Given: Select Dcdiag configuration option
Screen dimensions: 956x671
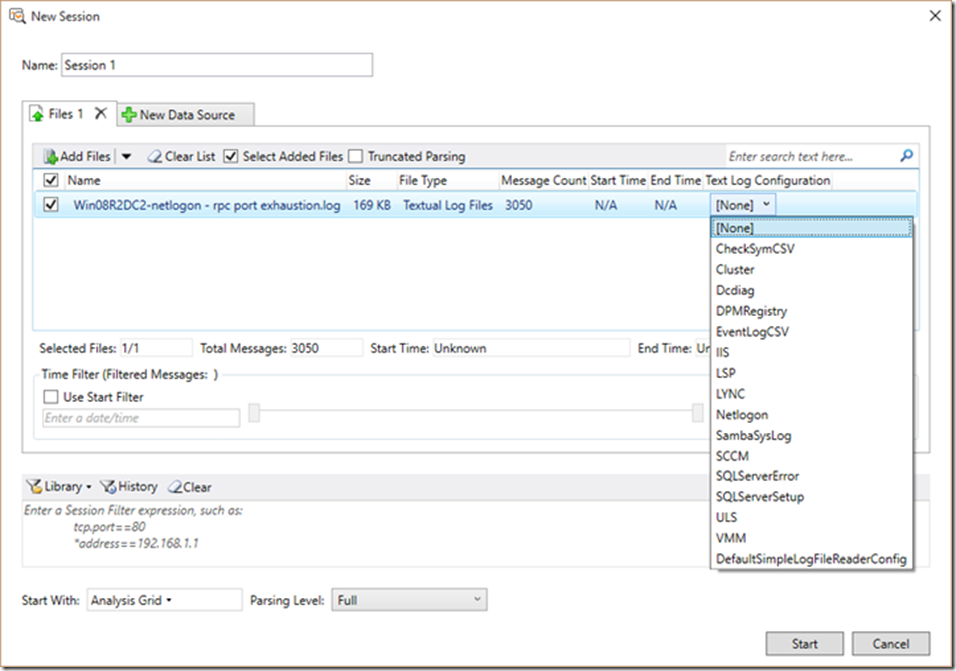Looking at the screenshot, I should pyautogui.click(x=812, y=290).
